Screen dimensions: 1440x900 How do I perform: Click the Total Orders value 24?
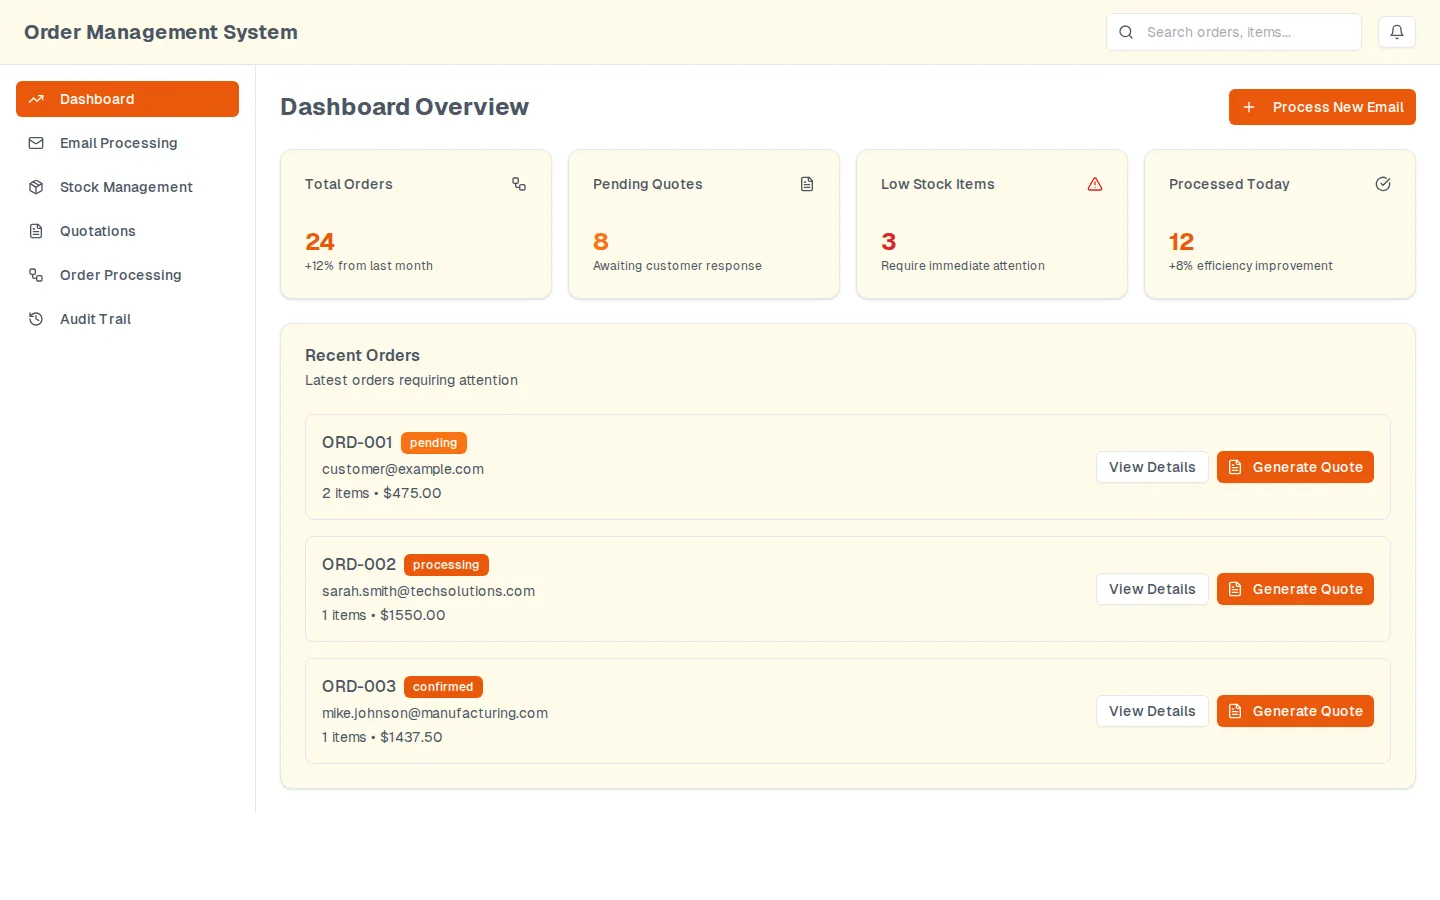click(320, 242)
